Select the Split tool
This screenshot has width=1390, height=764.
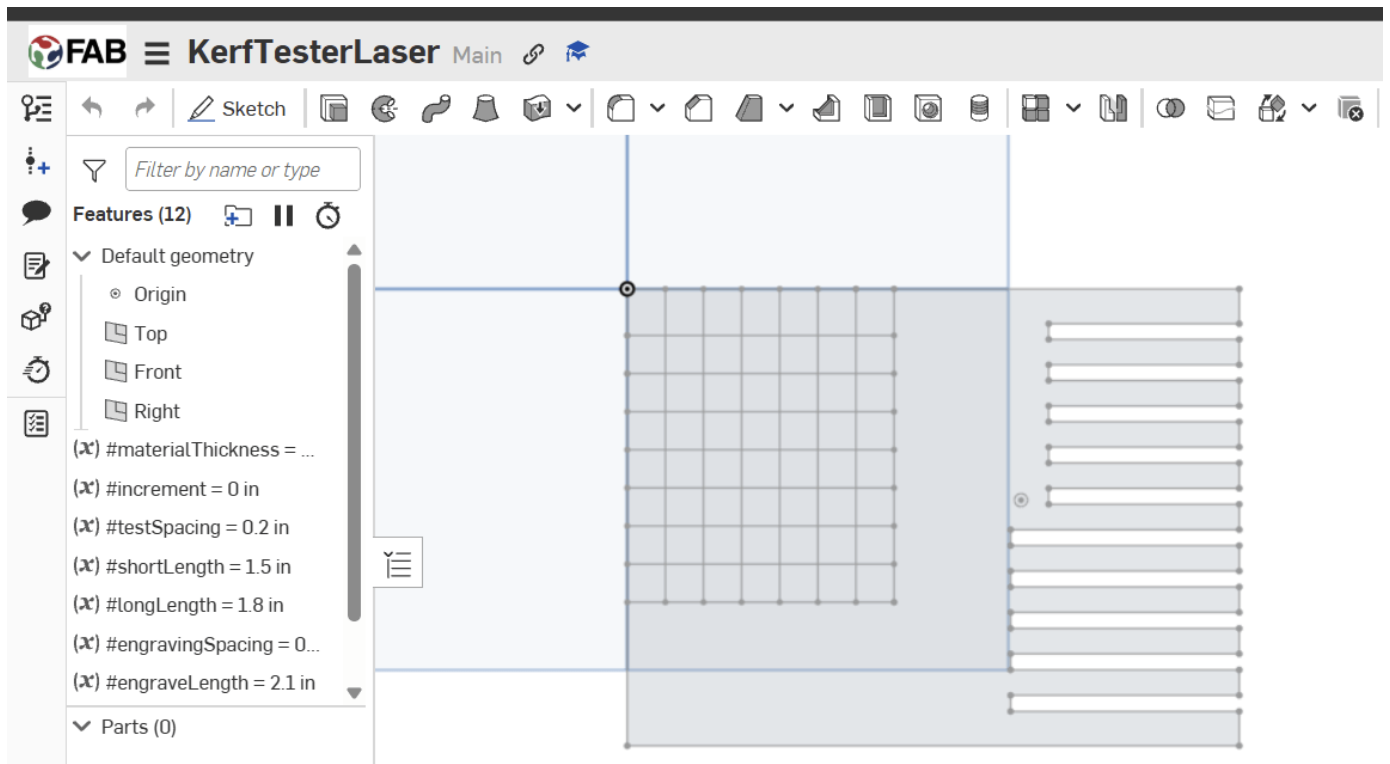point(1221,108)
